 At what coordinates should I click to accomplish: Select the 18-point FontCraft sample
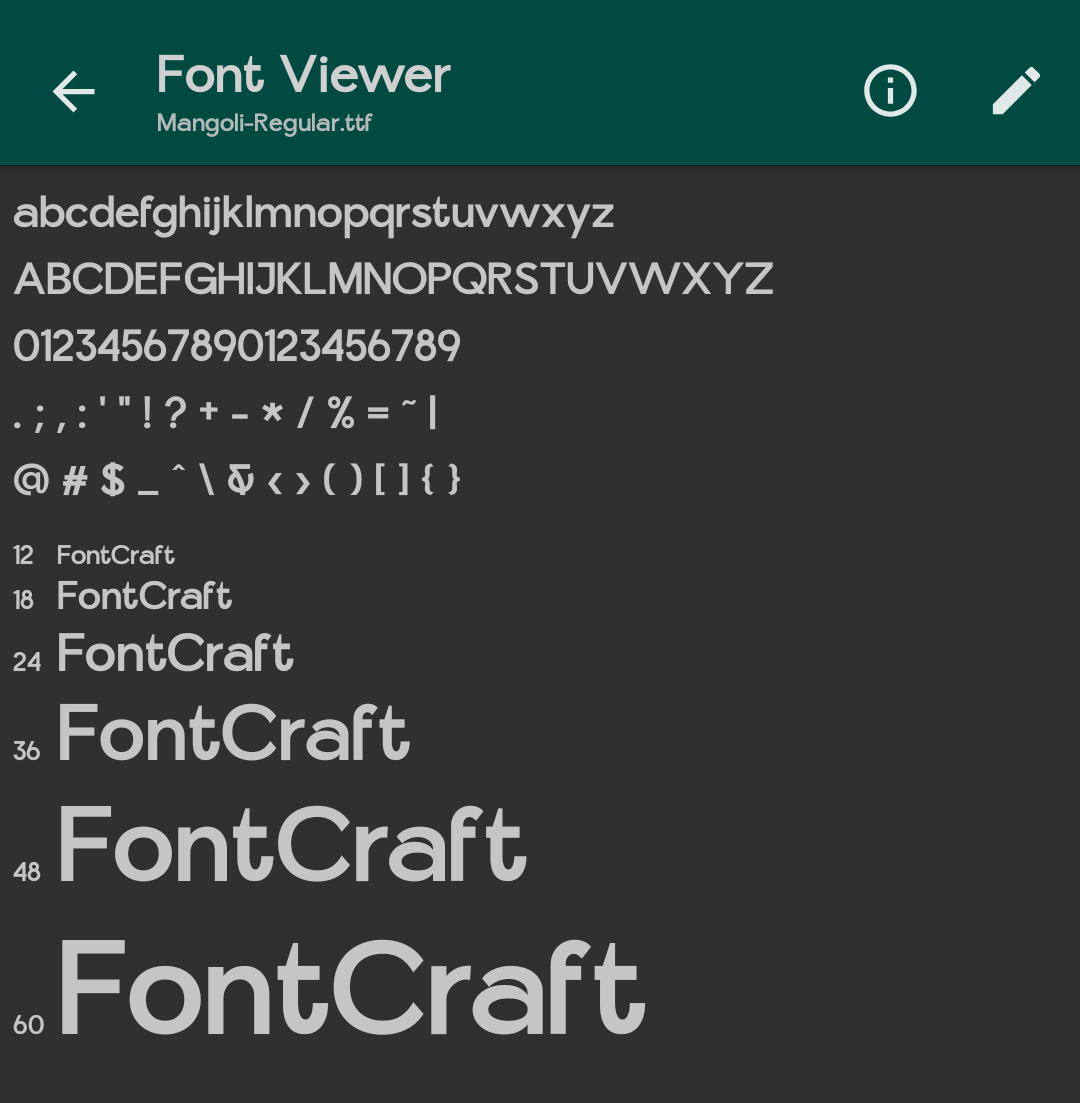click(144, 596)
